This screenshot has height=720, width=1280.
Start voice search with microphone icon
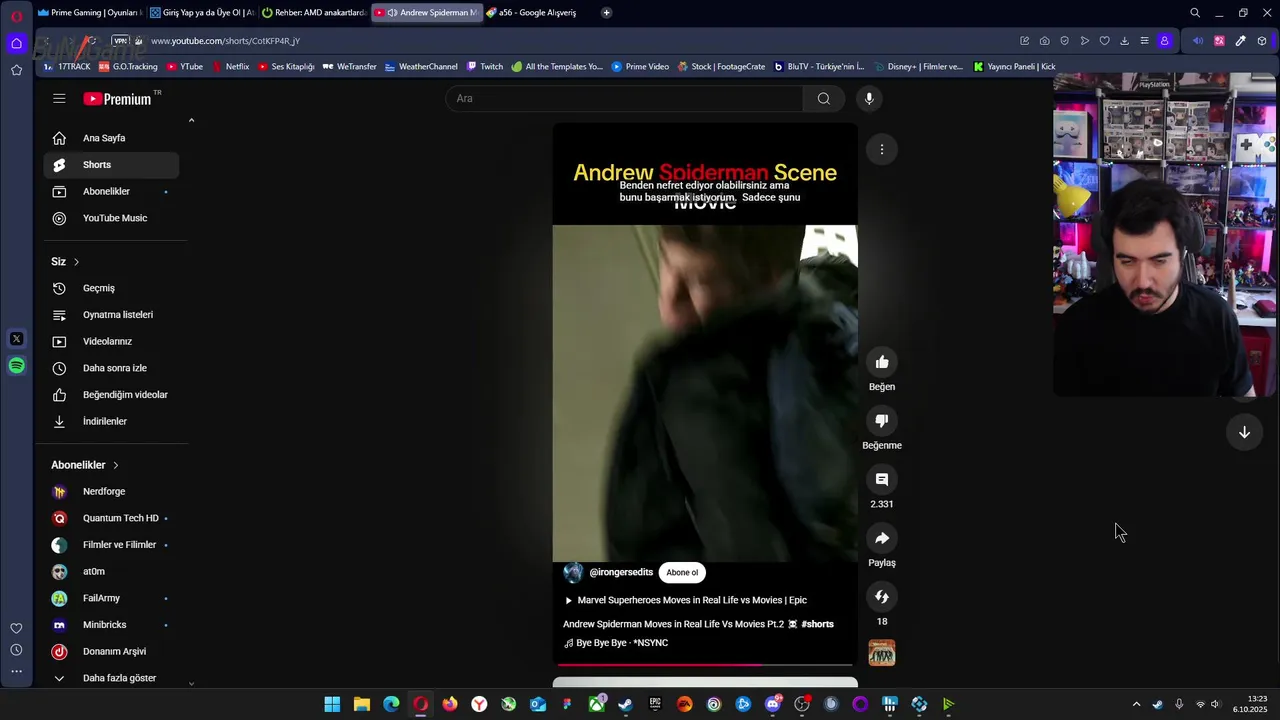(x=869, y=98)
